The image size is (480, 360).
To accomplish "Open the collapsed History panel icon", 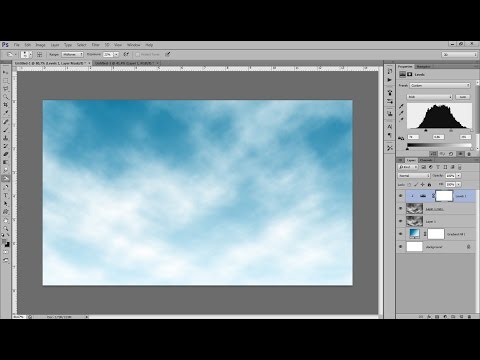I will (x=390, y=71).
